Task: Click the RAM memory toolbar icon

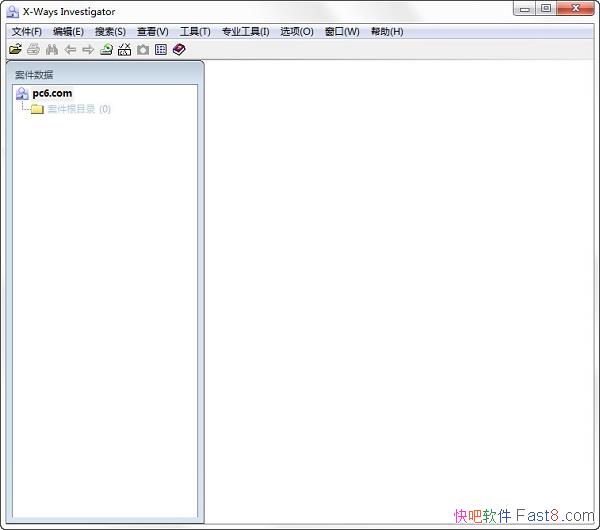Action: (x=125, y=49)
